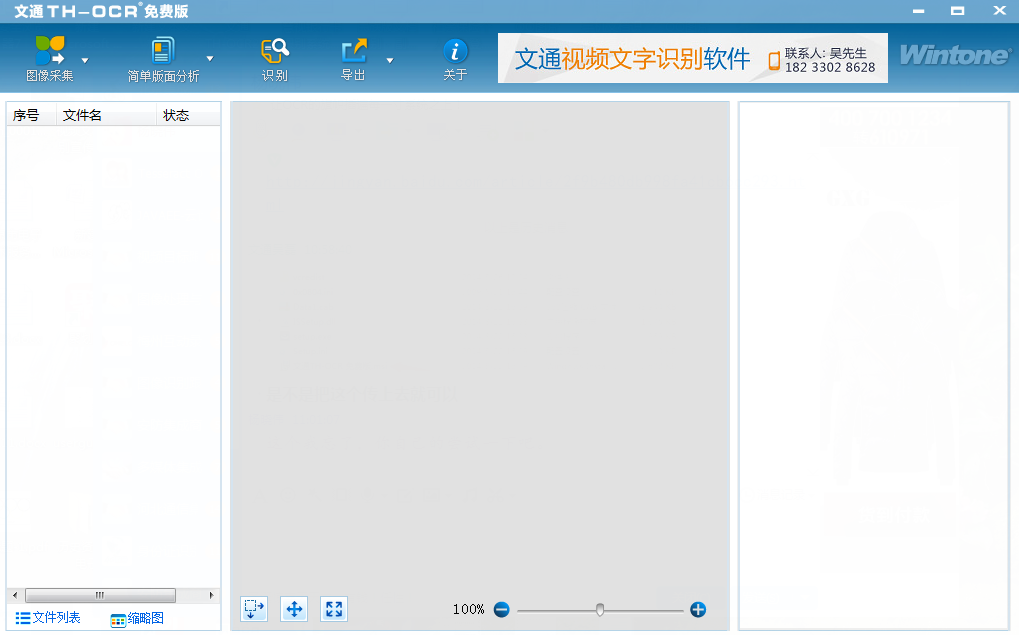Viewport: 1019px width, 635px height.
Task: Expand the 简单版面分析 dropdown arrow
Action: 210,59
